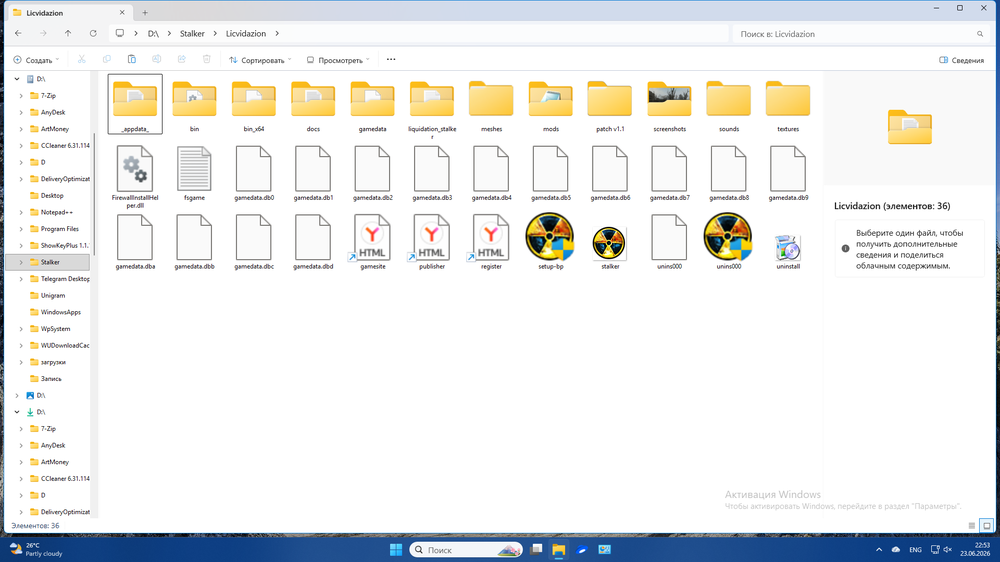Viewport: 1000px width, 562px height.
Task: Select the mods folder
Action: pyautogui.click(x=550, y=100)
